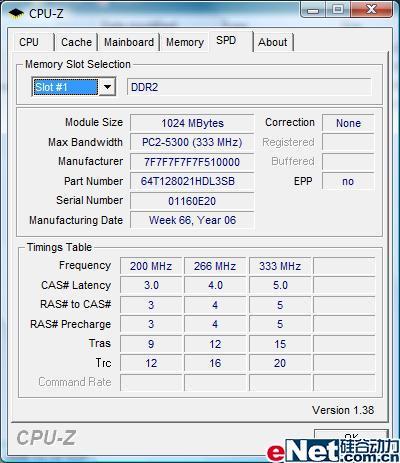Select the PC2-5300 (333 MHz) bandwidth value
The height and width of the screenshot is (463, 400).
[x=192, y=143]
